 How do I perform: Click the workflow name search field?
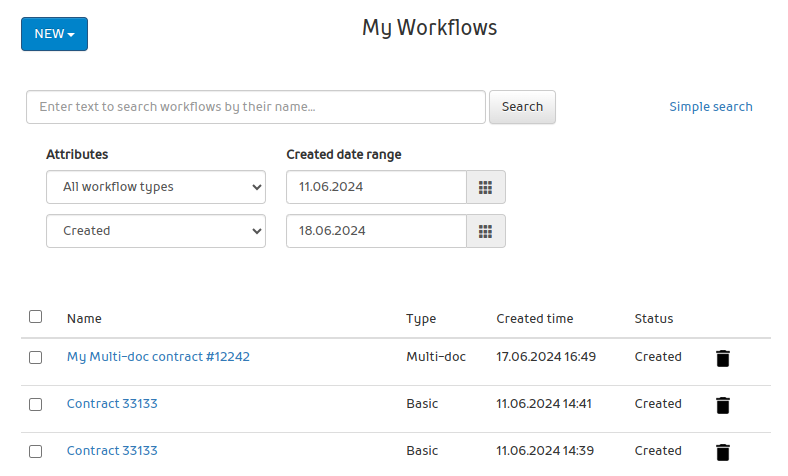point(255,107)
